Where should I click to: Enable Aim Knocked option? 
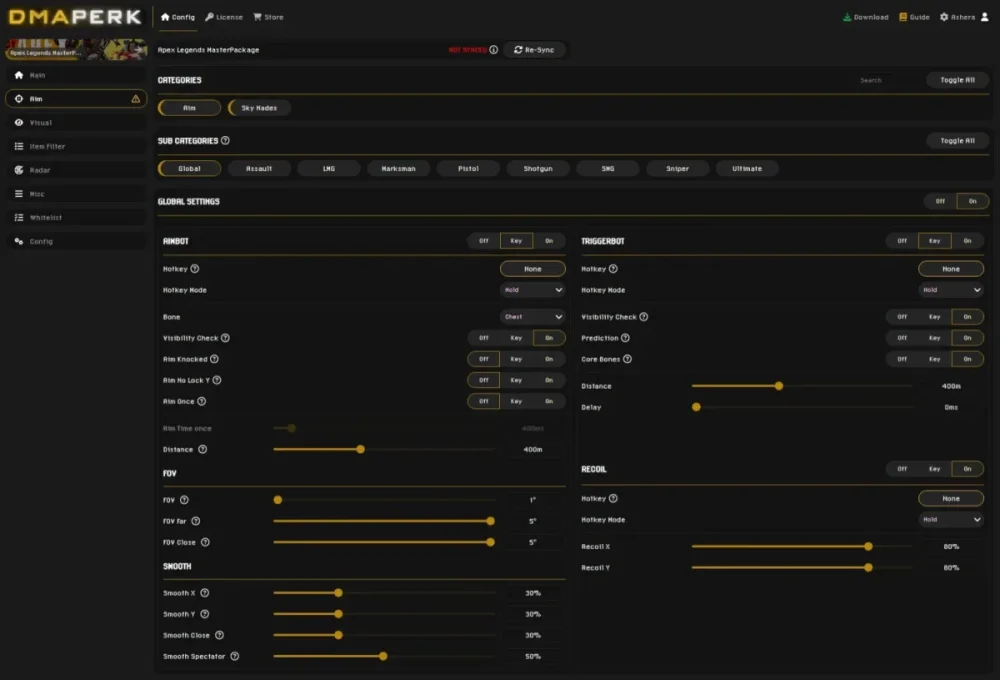(x=548, y=358)
